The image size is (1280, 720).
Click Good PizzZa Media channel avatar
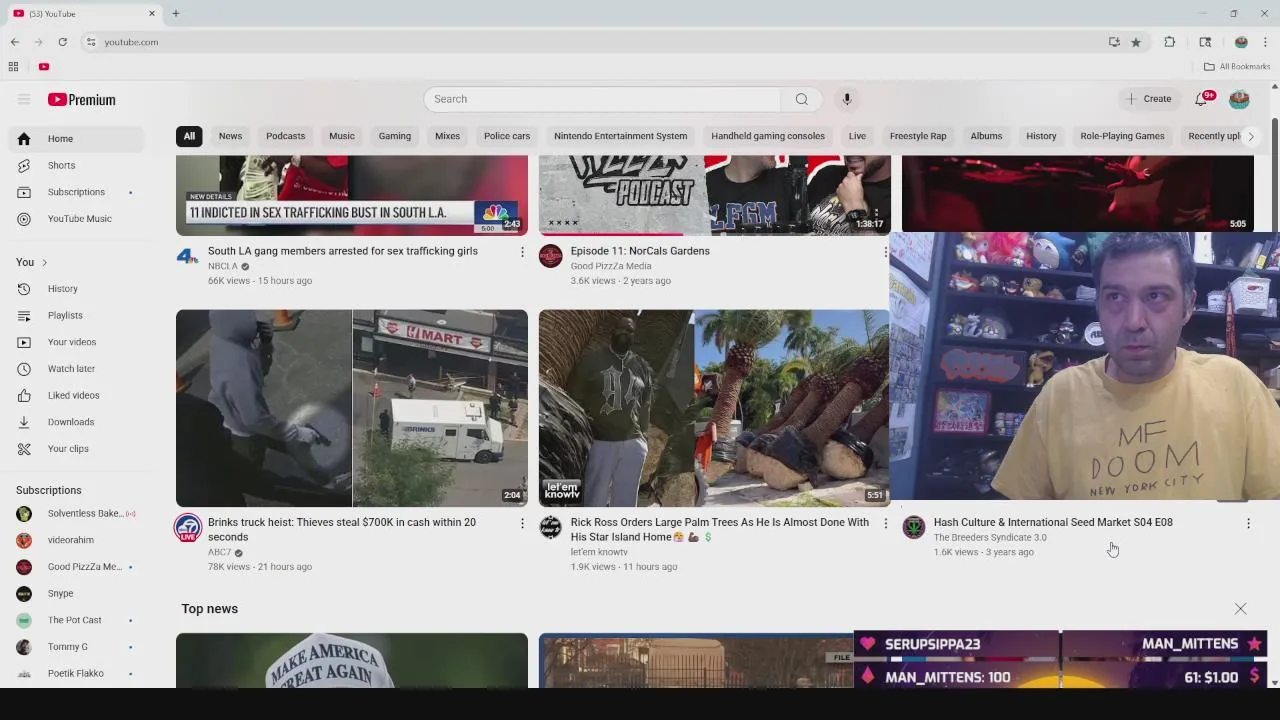551,256
